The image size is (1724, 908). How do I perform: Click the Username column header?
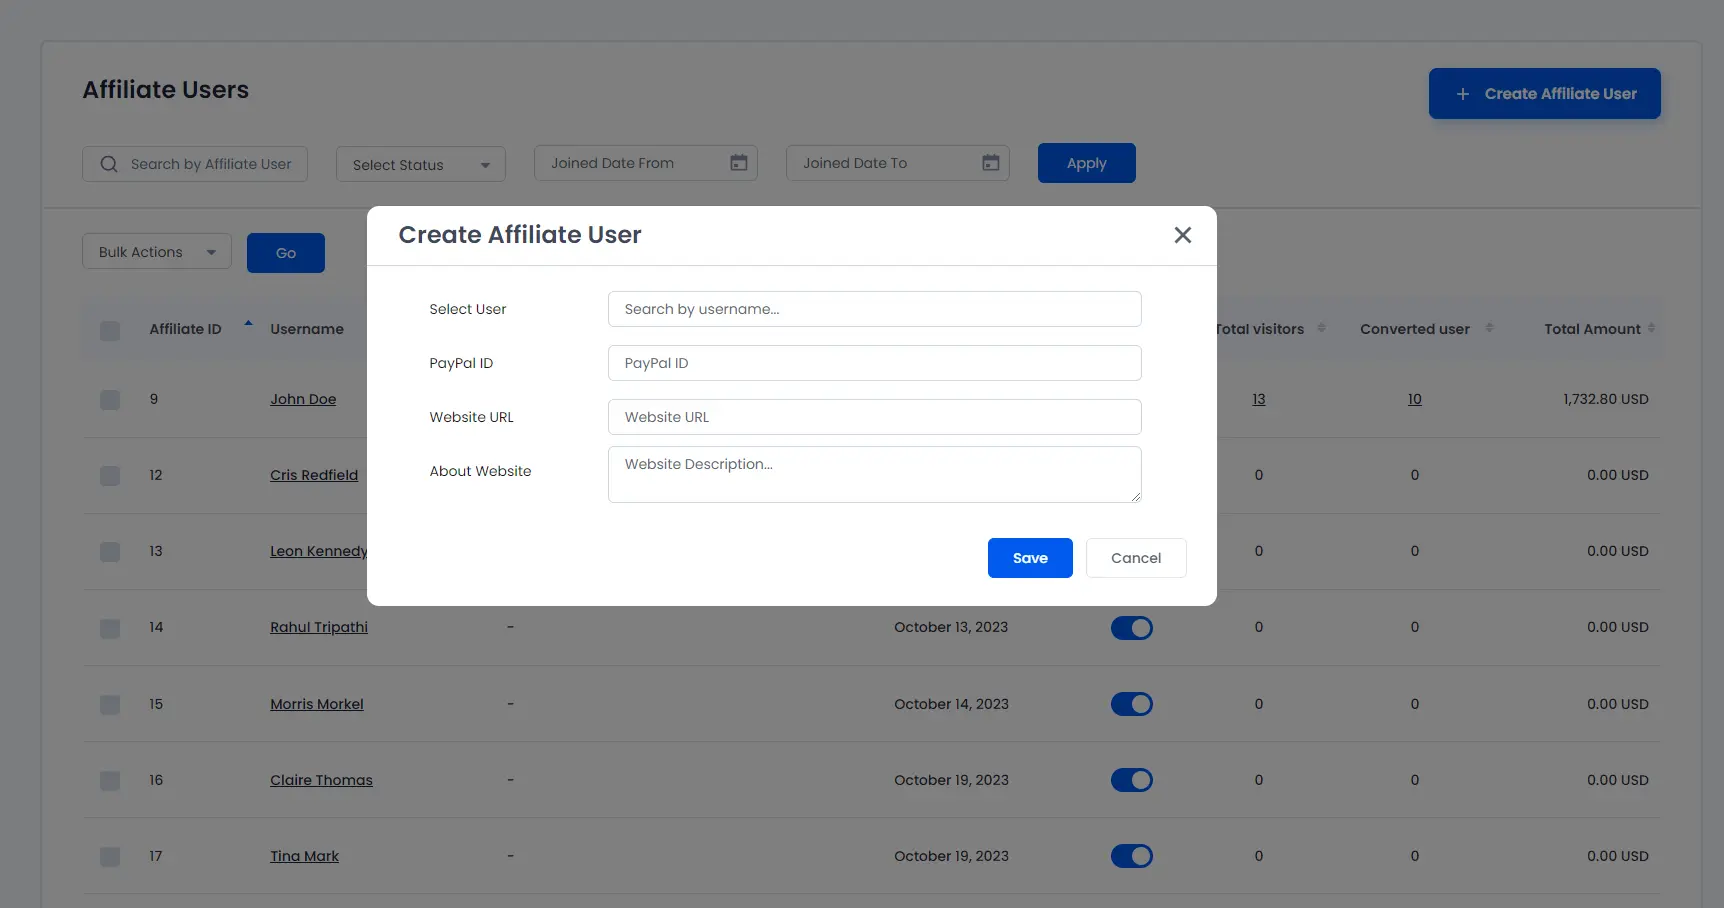click(x=307, y=329)
